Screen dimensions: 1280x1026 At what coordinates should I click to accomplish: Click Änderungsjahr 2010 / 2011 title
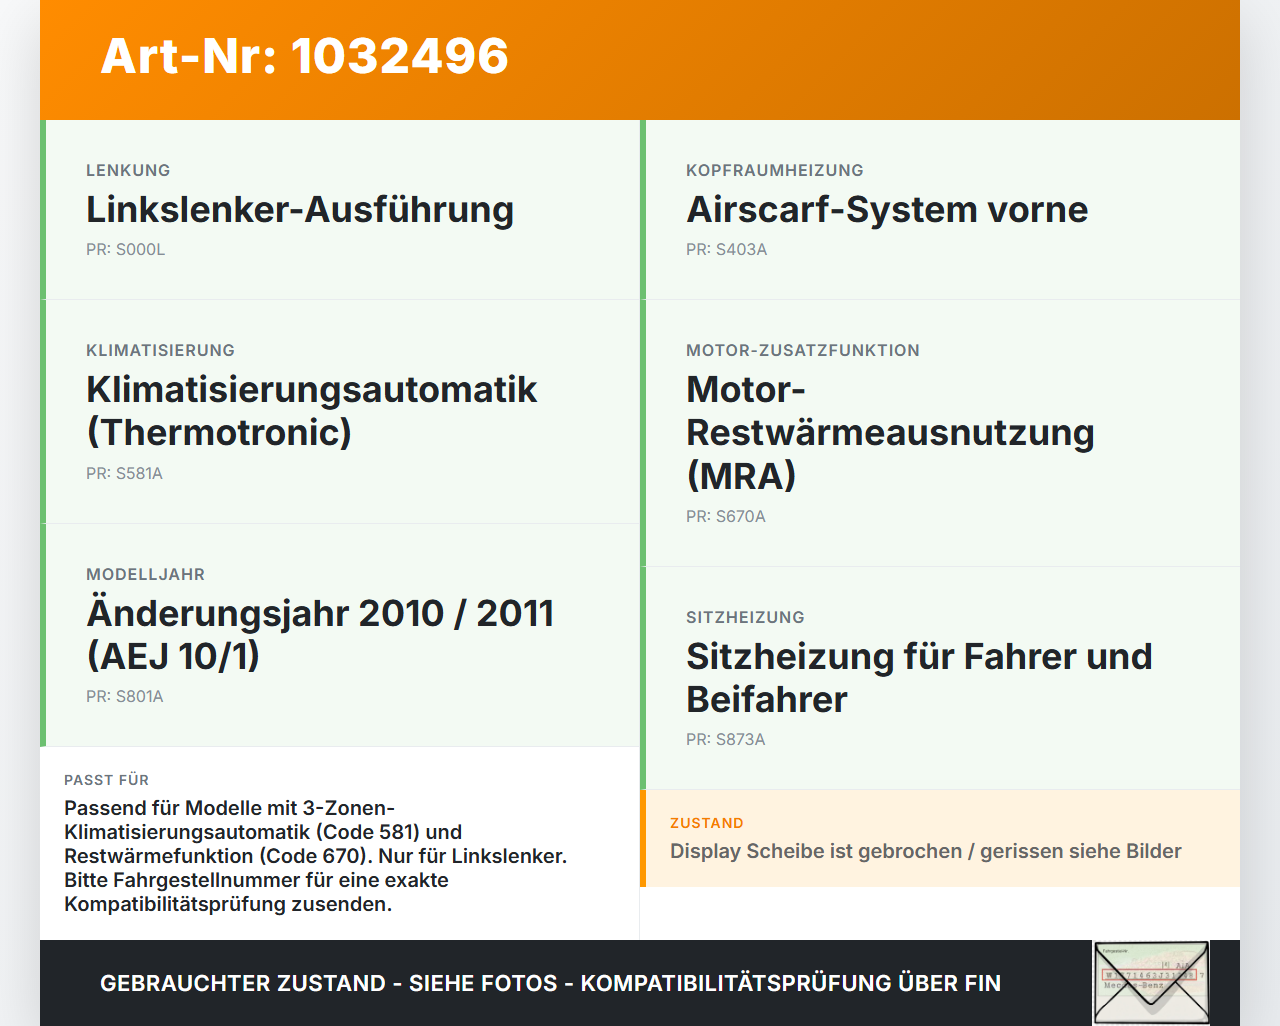coord(320,634)
